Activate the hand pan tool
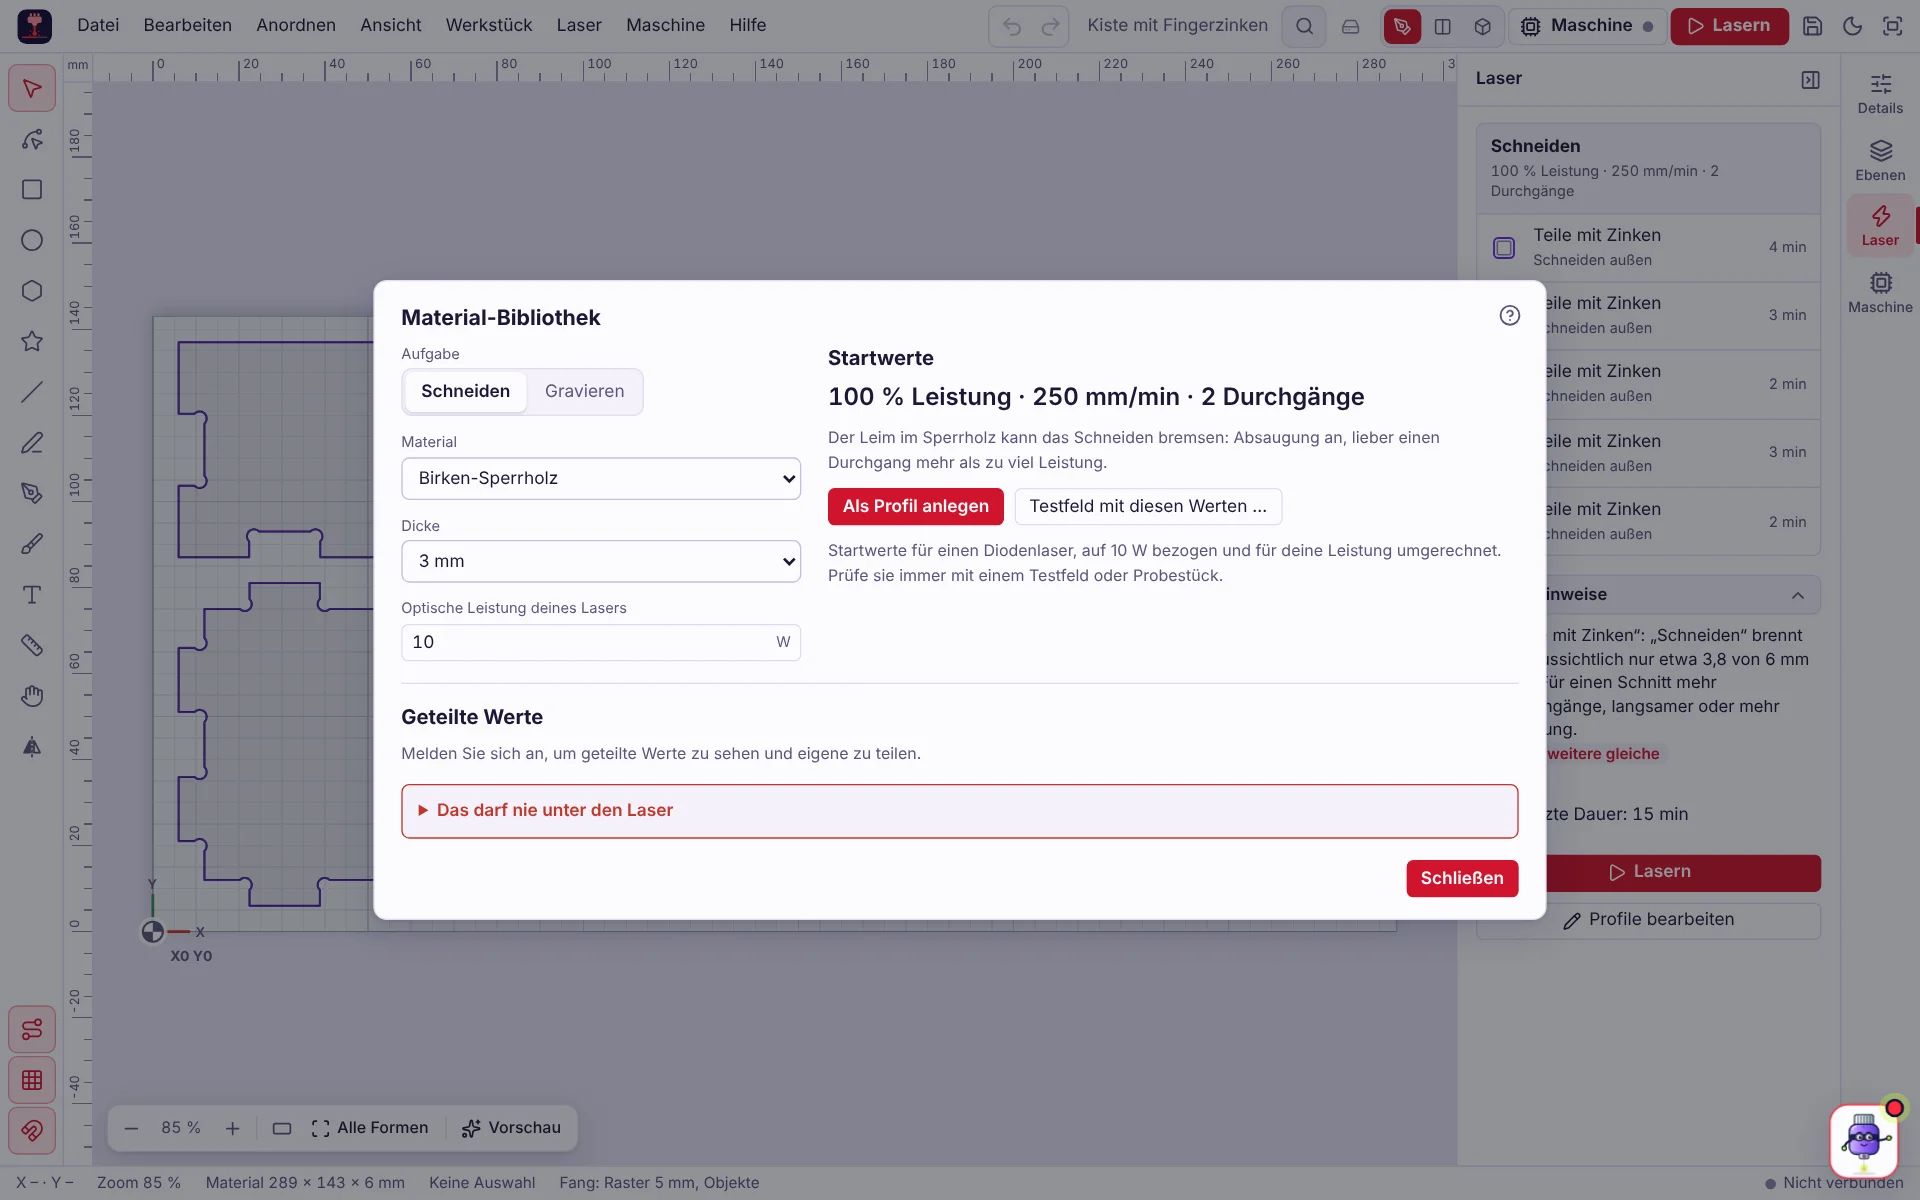This screenshot has width=1920, height=1200. tap(32, 696)
